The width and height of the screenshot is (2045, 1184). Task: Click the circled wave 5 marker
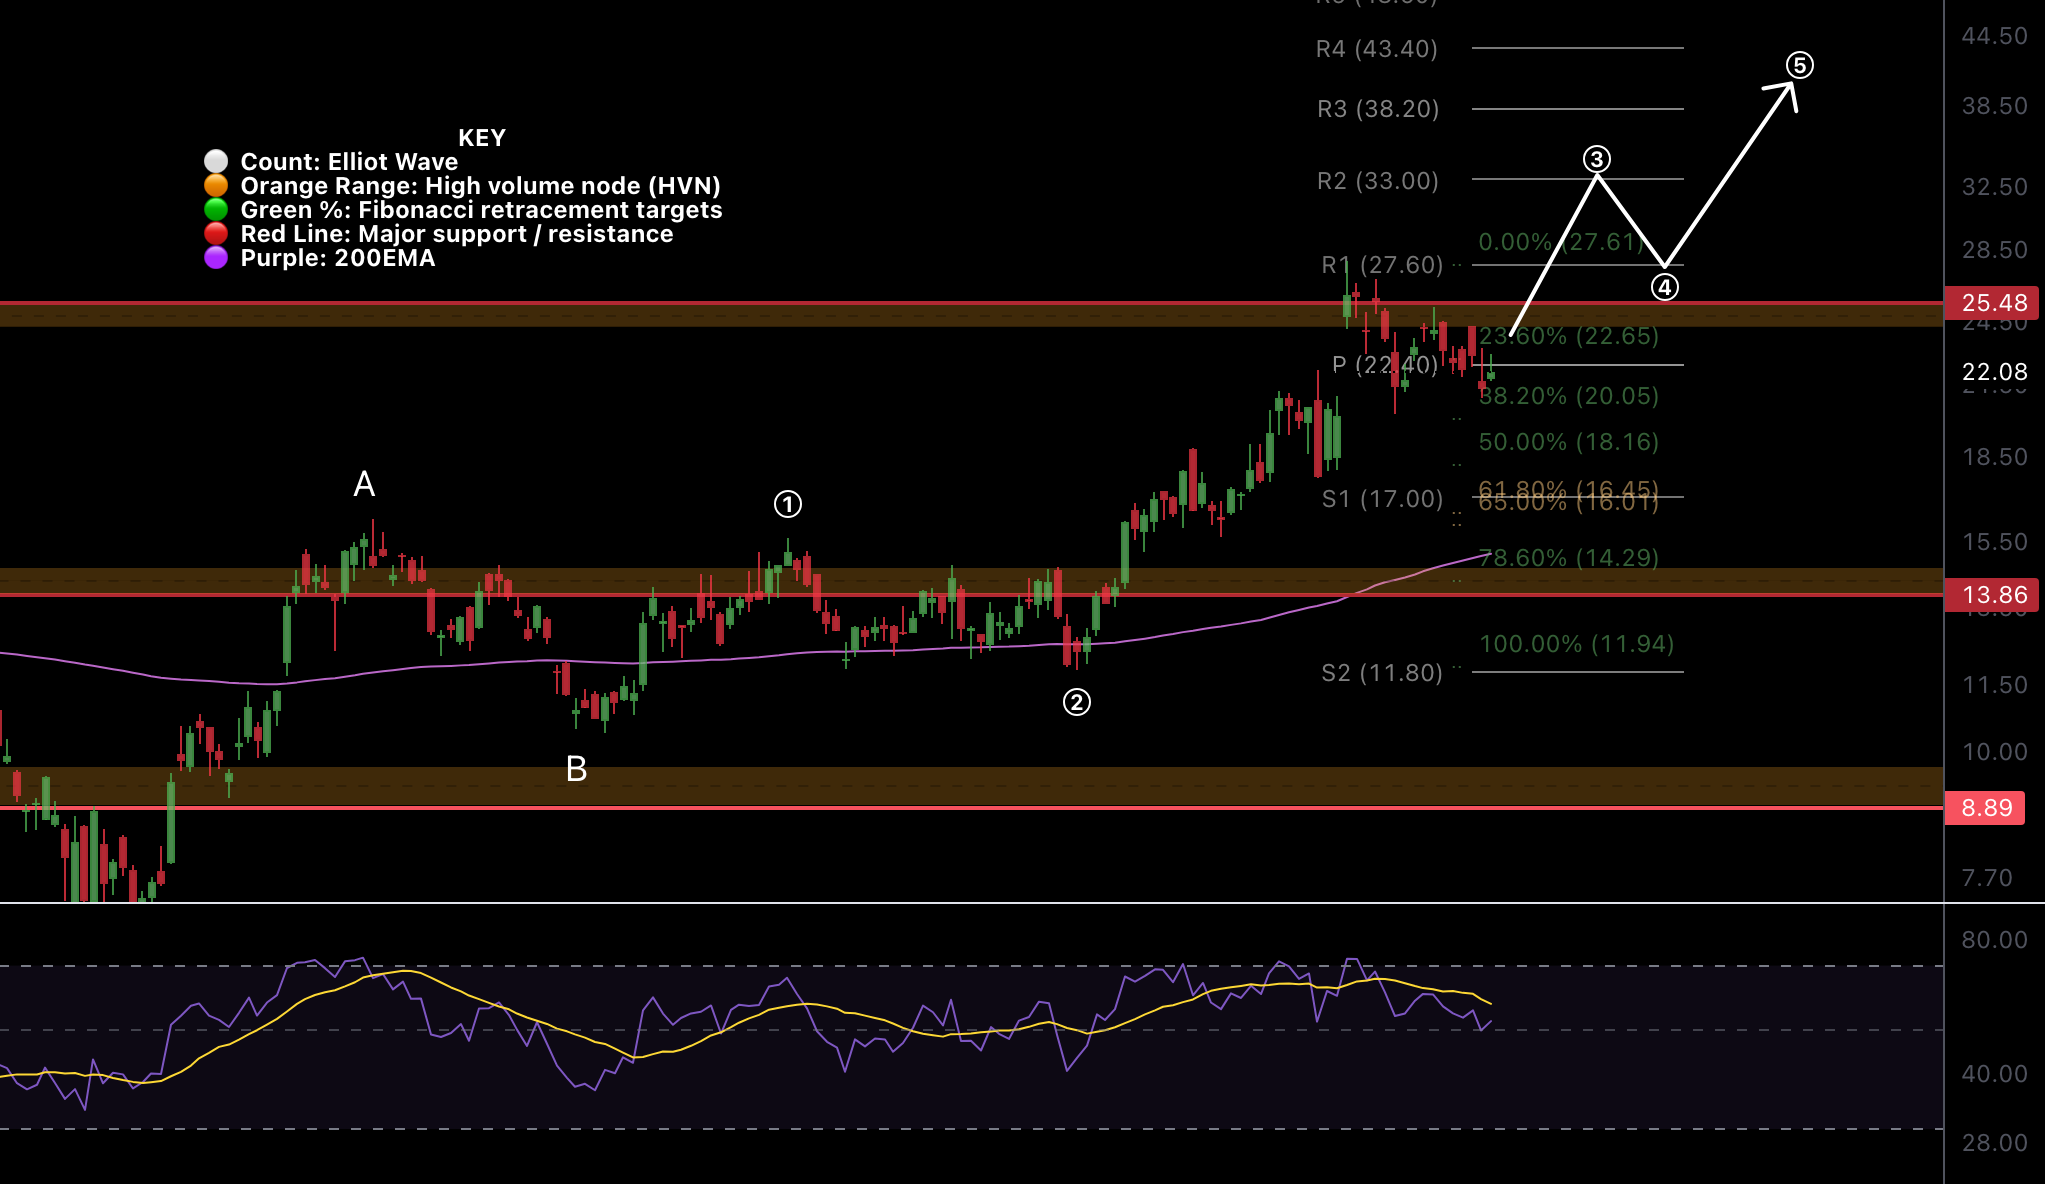(x=1799, y=66)
